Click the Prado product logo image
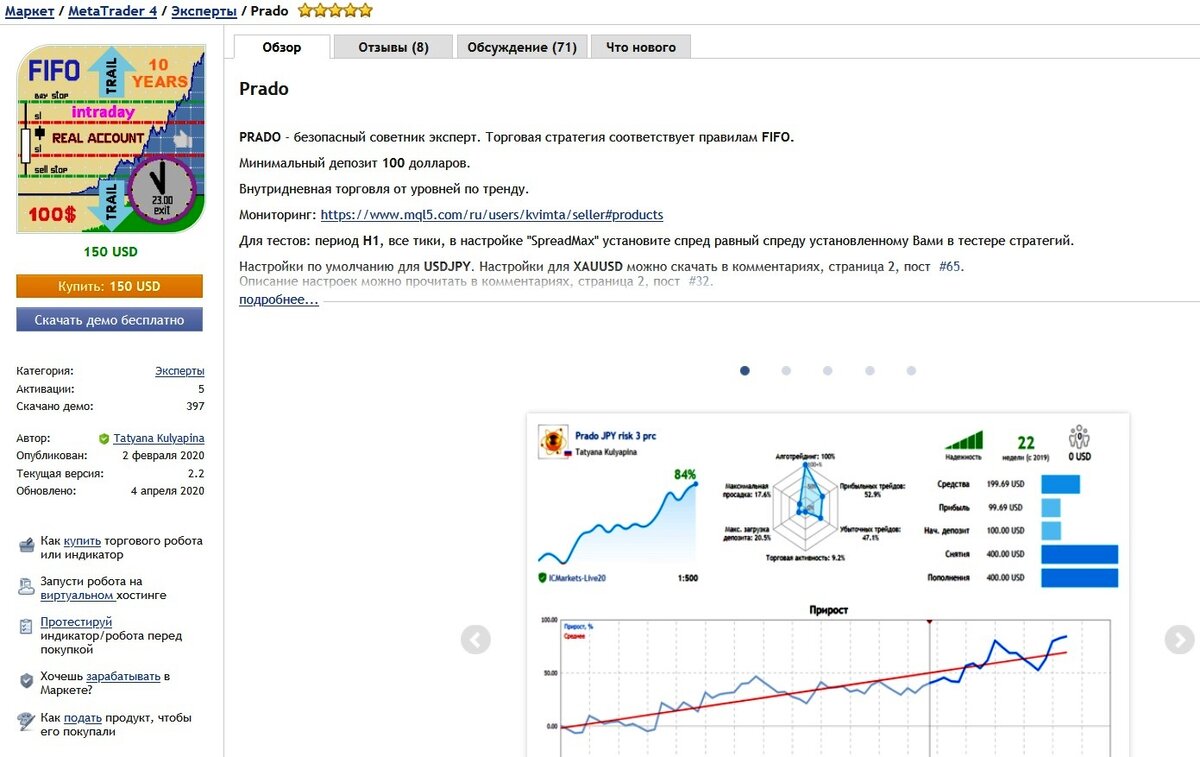Image resolution: width=1200 pixels, height=757 pixels. pyautogui.click(x=111, y=139)
